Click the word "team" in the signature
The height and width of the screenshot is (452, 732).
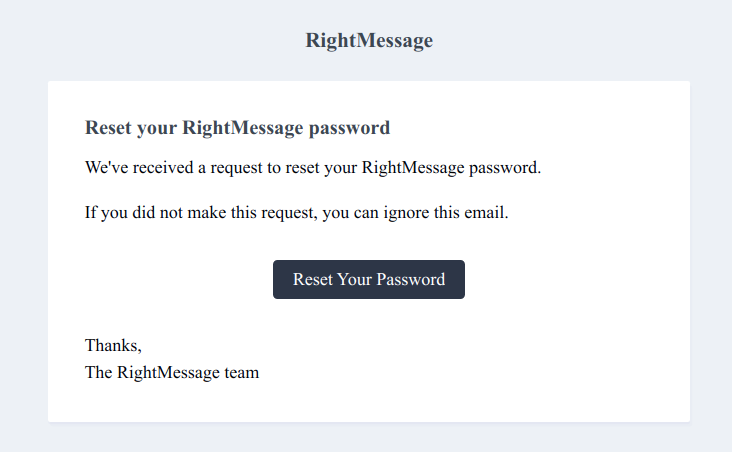pos(241,373)
